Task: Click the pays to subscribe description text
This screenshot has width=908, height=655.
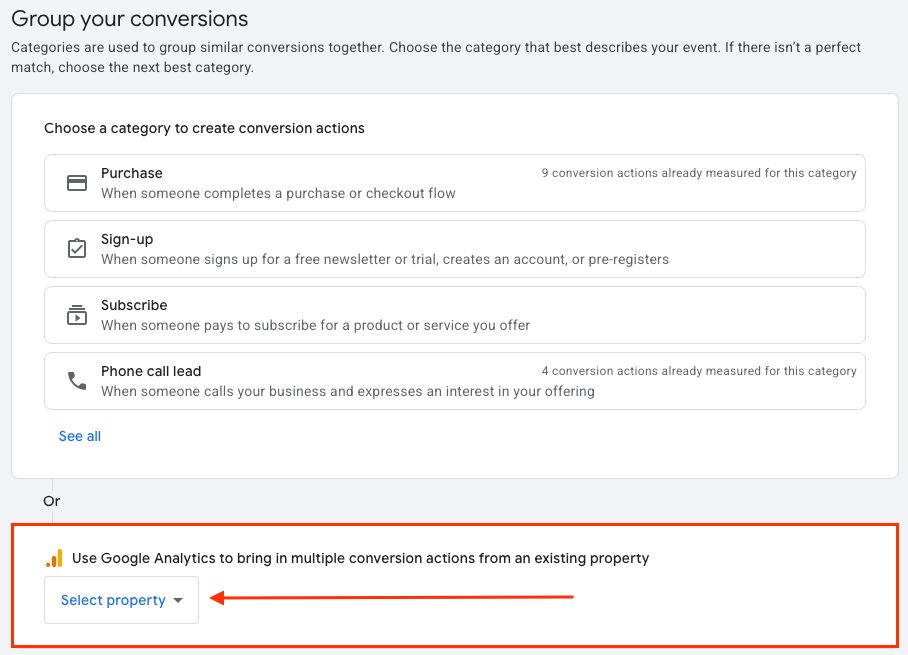Action: click(315, 325)
